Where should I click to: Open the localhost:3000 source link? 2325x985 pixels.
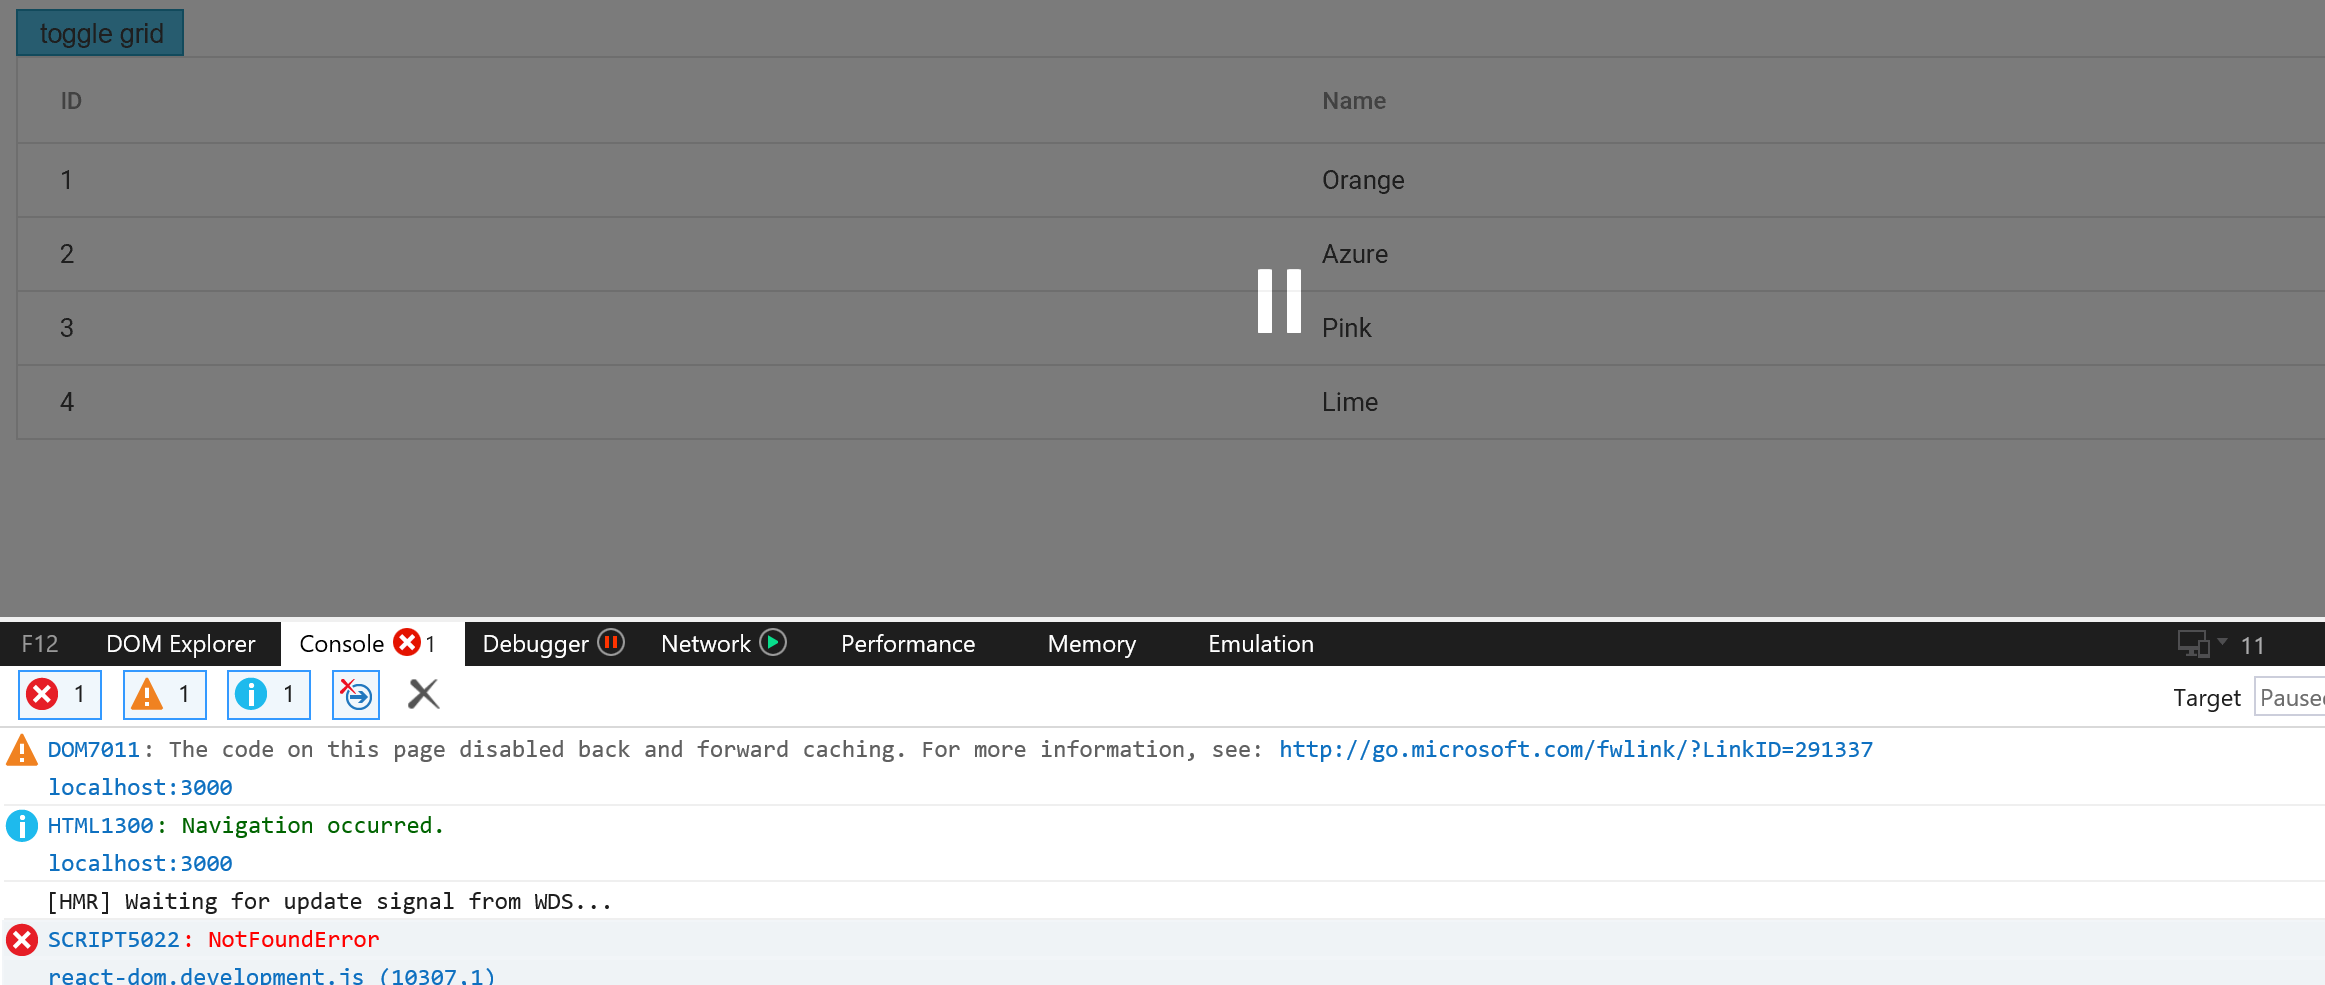click(x=139, y=787)
